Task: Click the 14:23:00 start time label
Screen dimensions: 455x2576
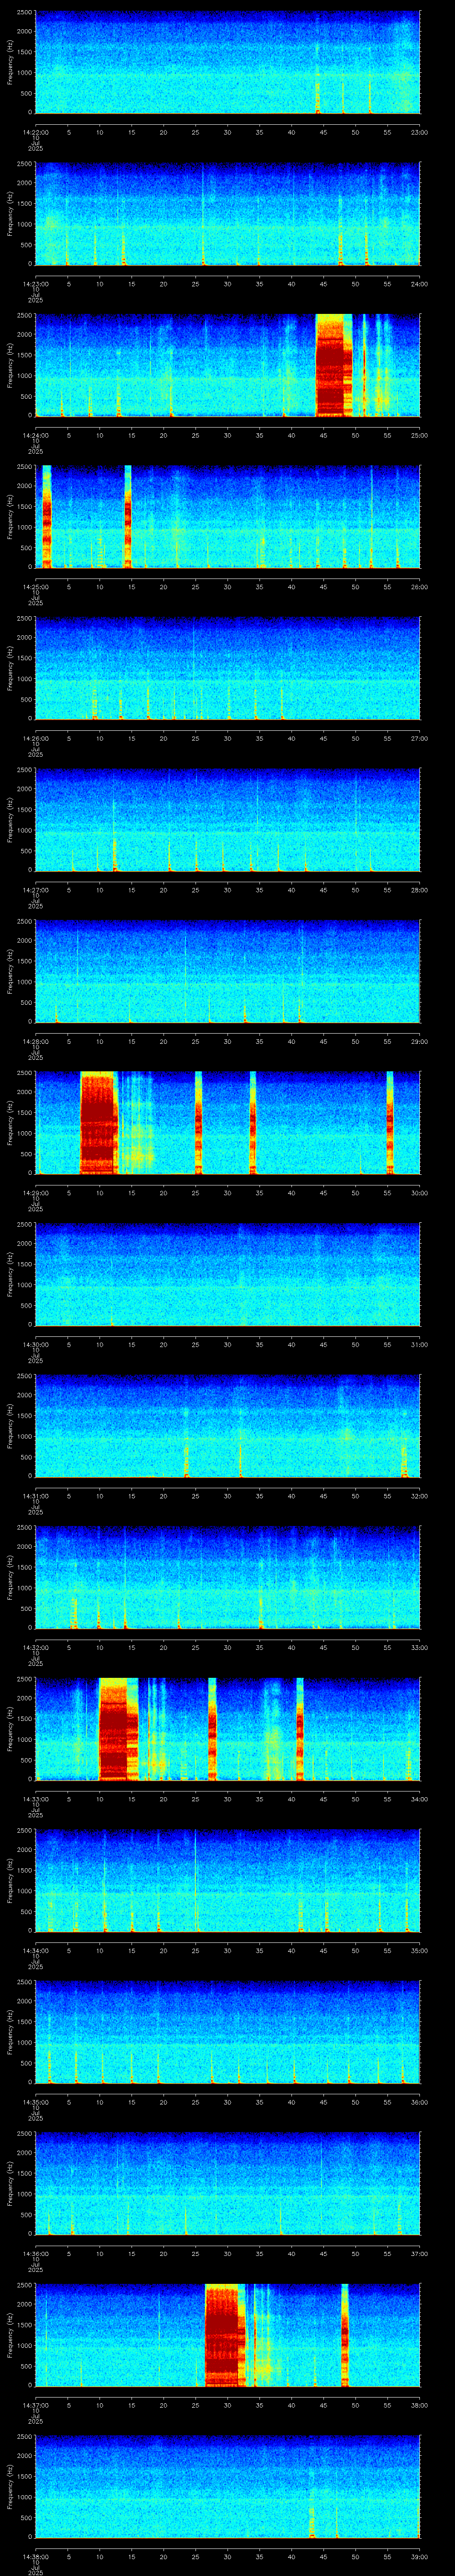Action: pos(35,284)
